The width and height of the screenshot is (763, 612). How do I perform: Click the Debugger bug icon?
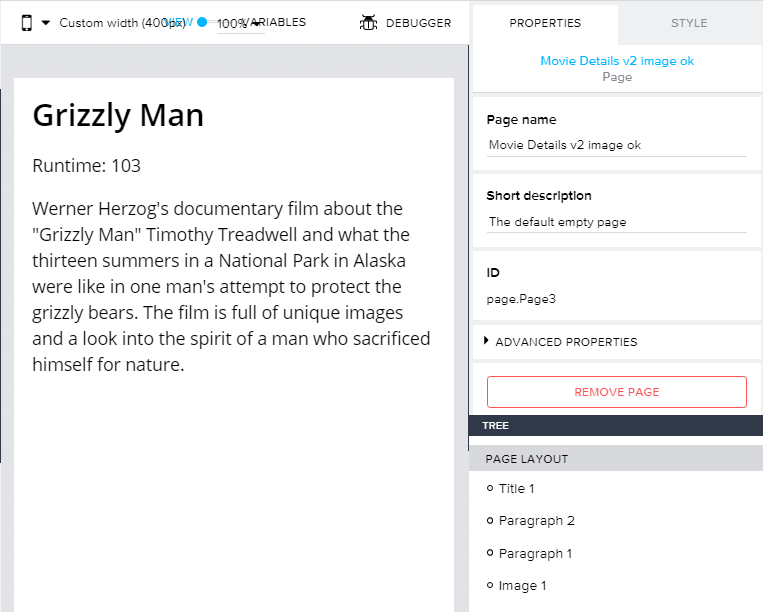pyautogui.click(x=368, y=22)
